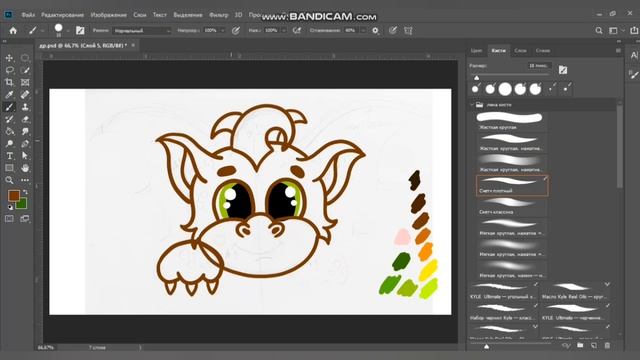This screenshot has height=360, width=640.
Task: Select the Pen tool
Action: [25, 144]
